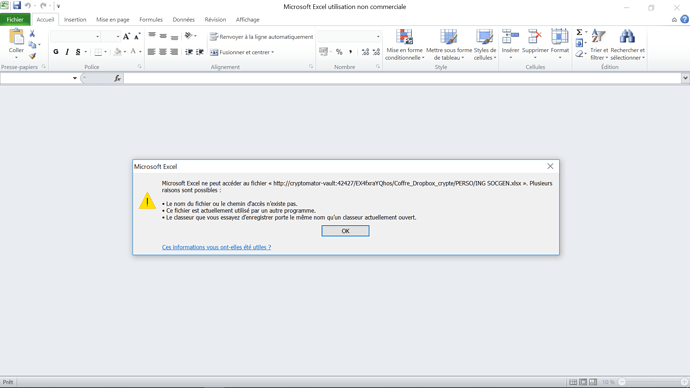
Task: Click the insert function fx icon
Action: 117,78
